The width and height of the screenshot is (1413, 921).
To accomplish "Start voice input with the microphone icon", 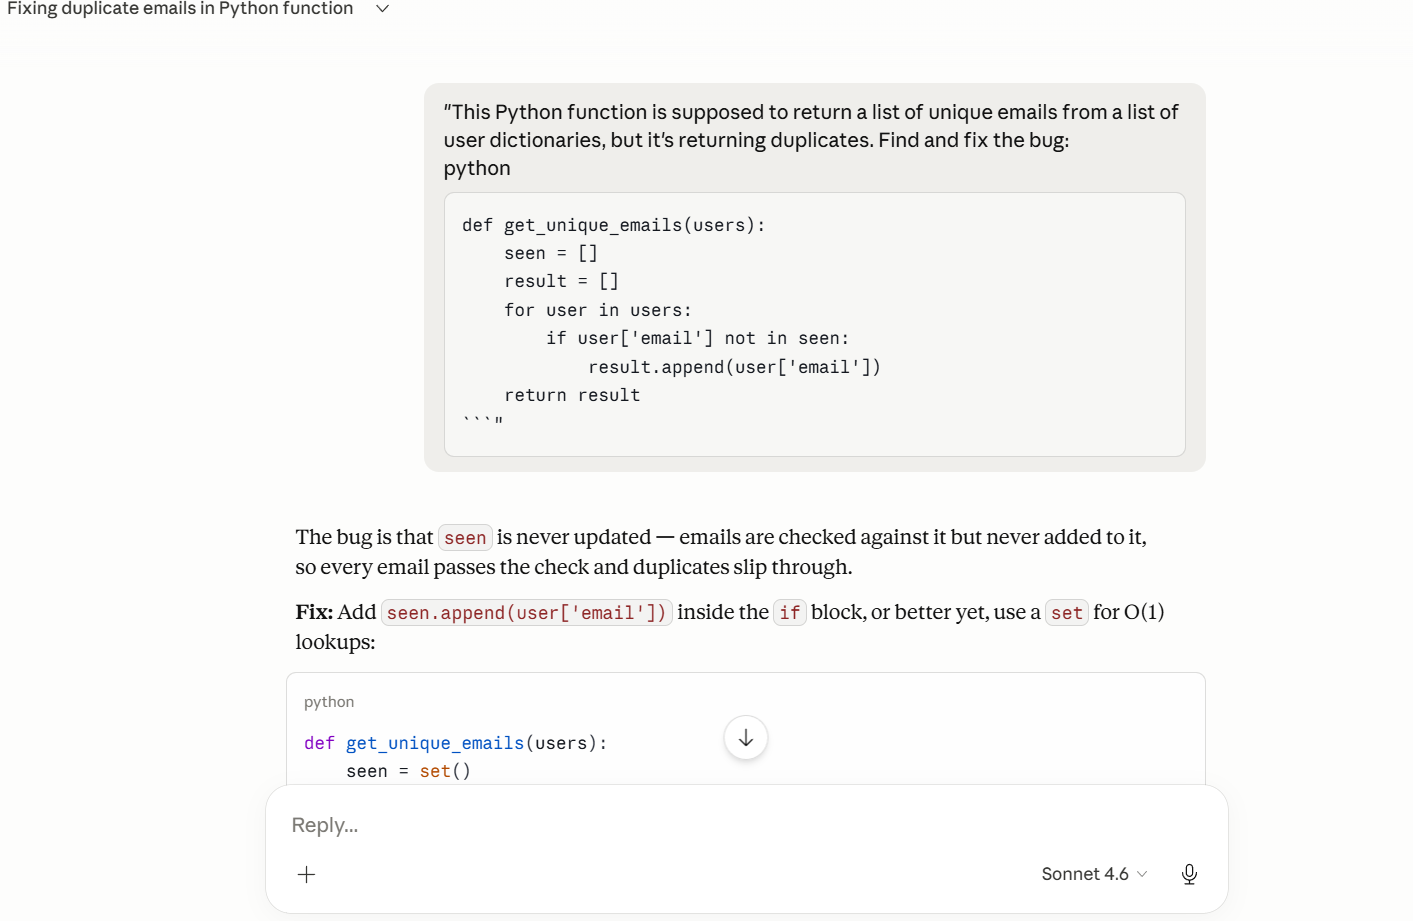I will click(x=1189, y=874).
